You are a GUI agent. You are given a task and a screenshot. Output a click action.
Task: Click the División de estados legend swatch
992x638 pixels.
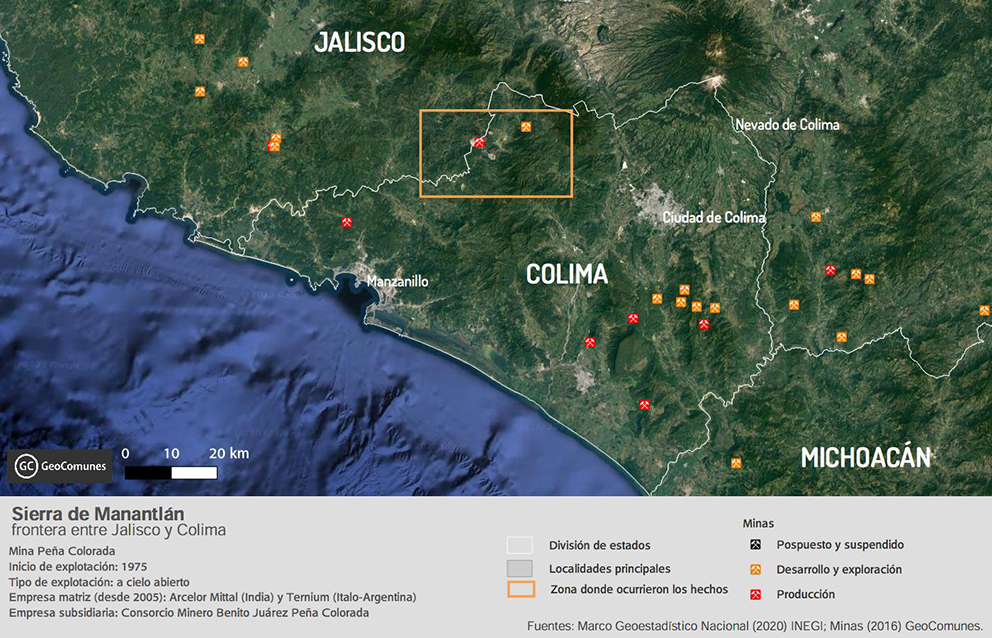[520, 545]
